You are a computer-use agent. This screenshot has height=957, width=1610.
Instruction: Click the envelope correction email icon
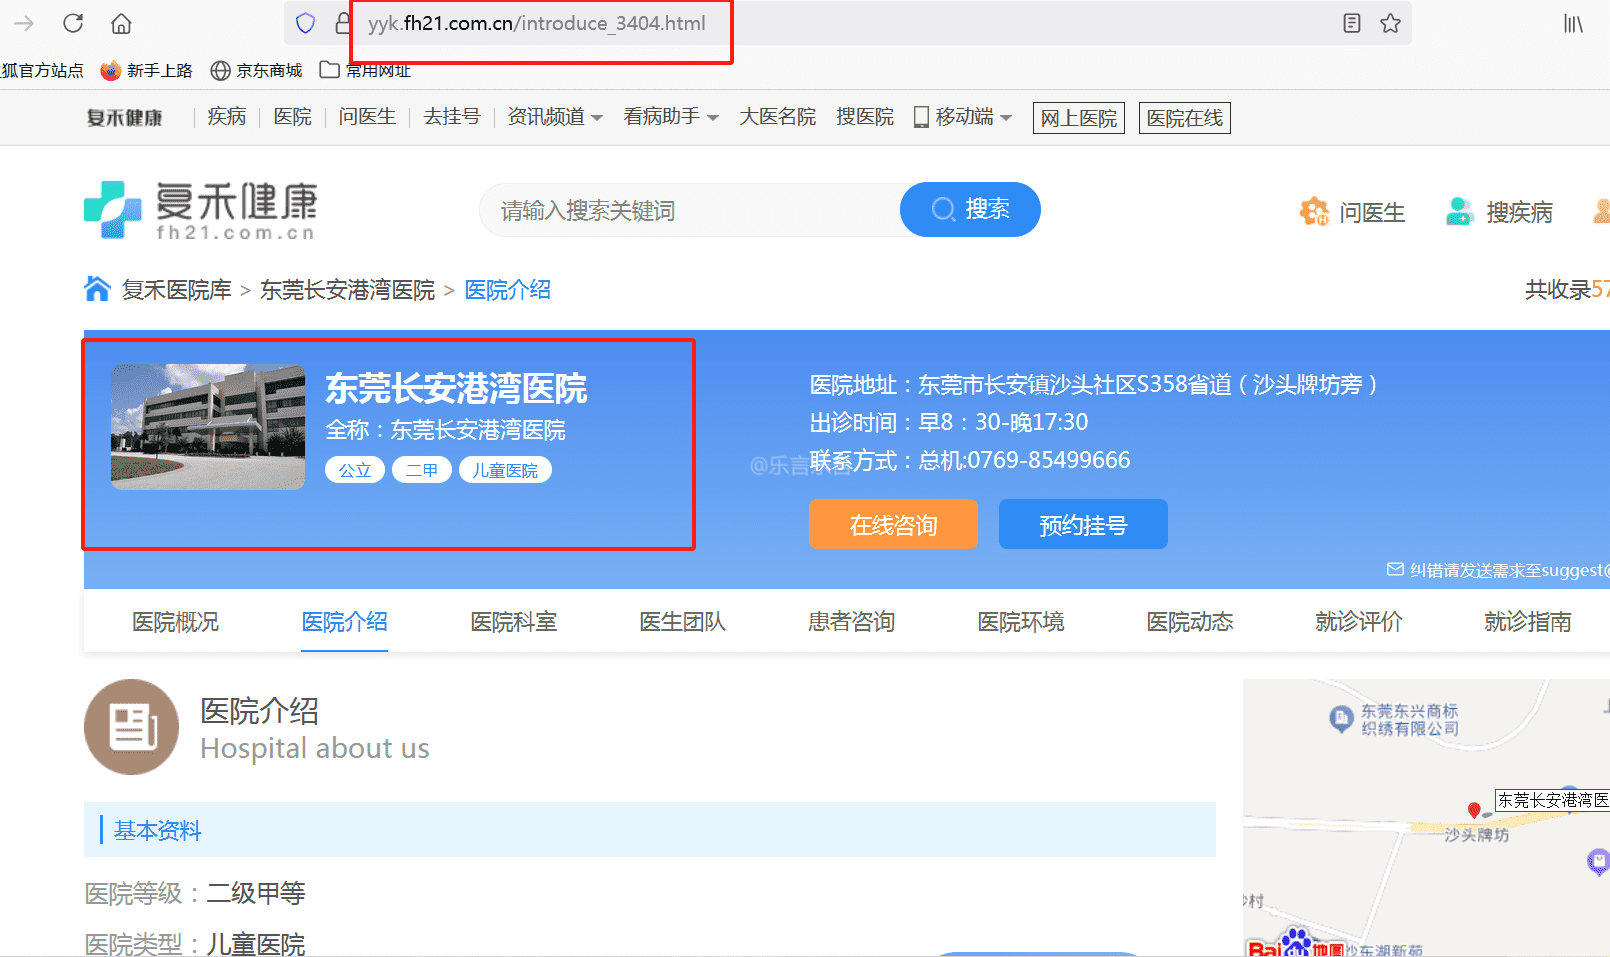(x=1395, y=570)
